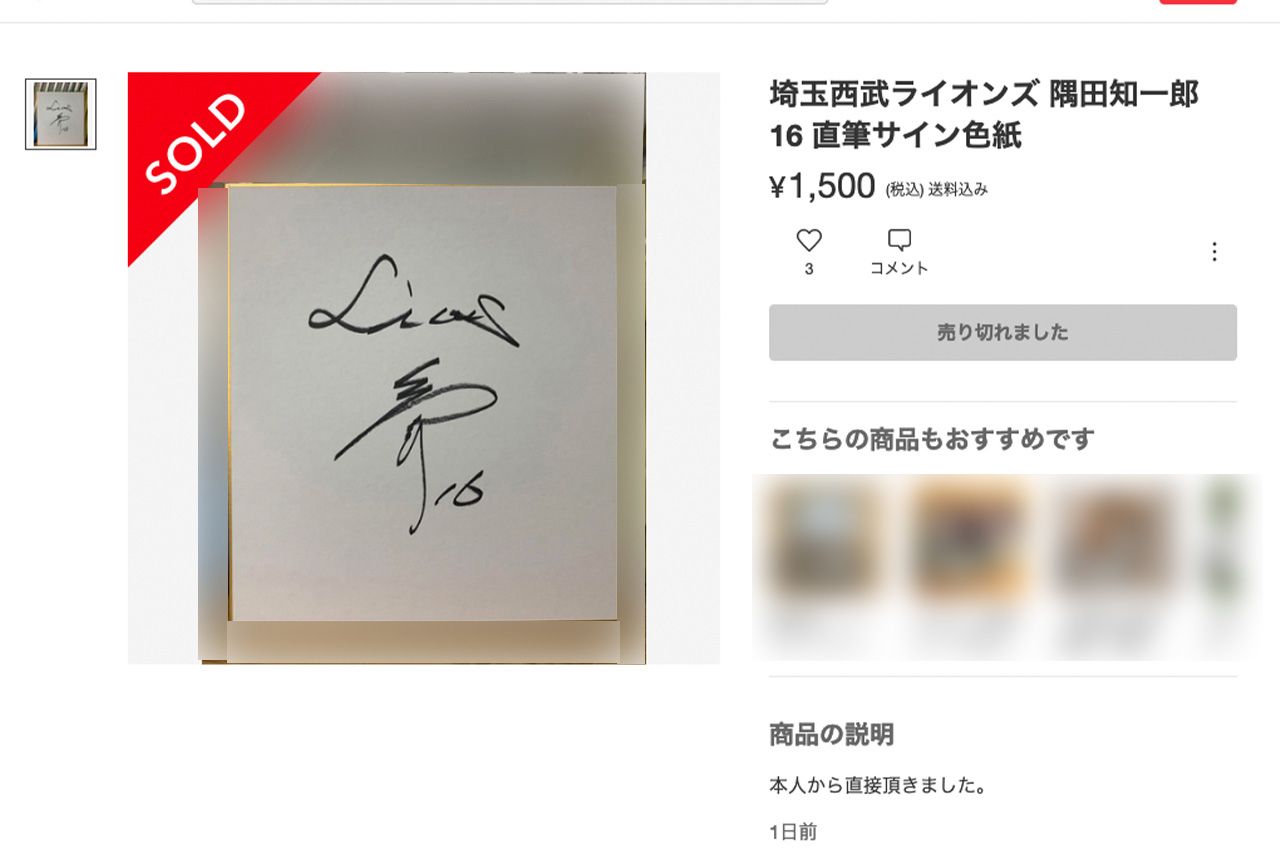Image resolution: width=1280 pixels, height=854 pixels.
Task: Click the red button in top right corner
Action: [x=1198, y=2]
